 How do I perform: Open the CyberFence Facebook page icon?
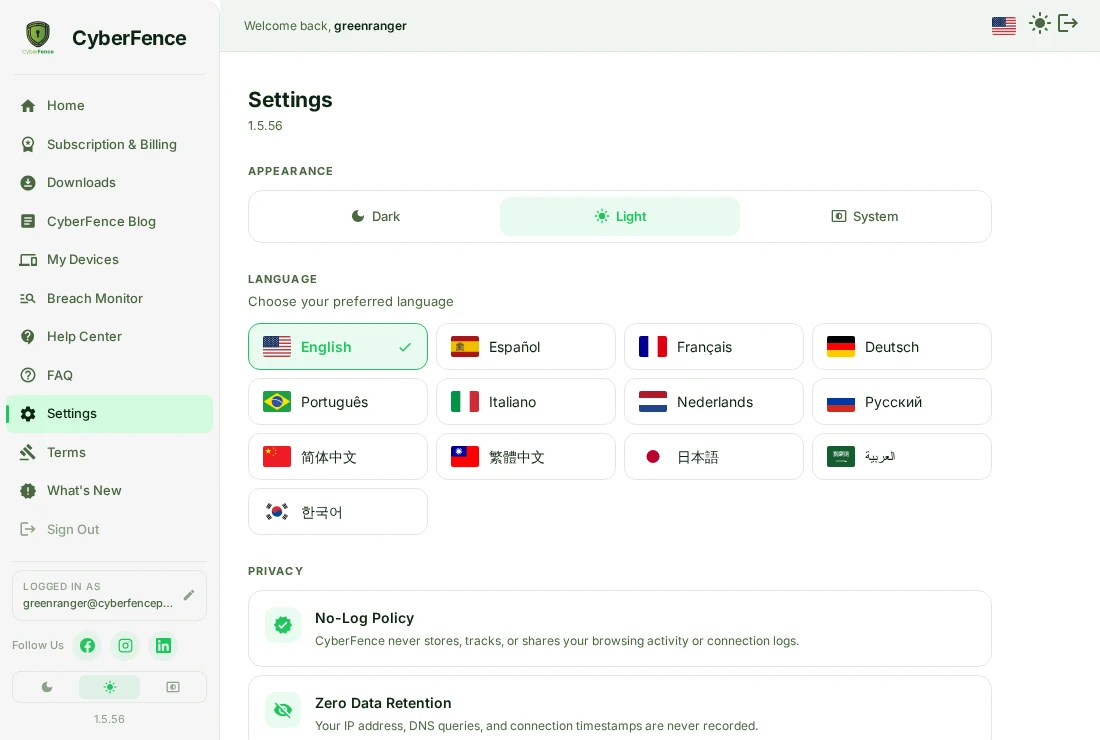point(87,645)
